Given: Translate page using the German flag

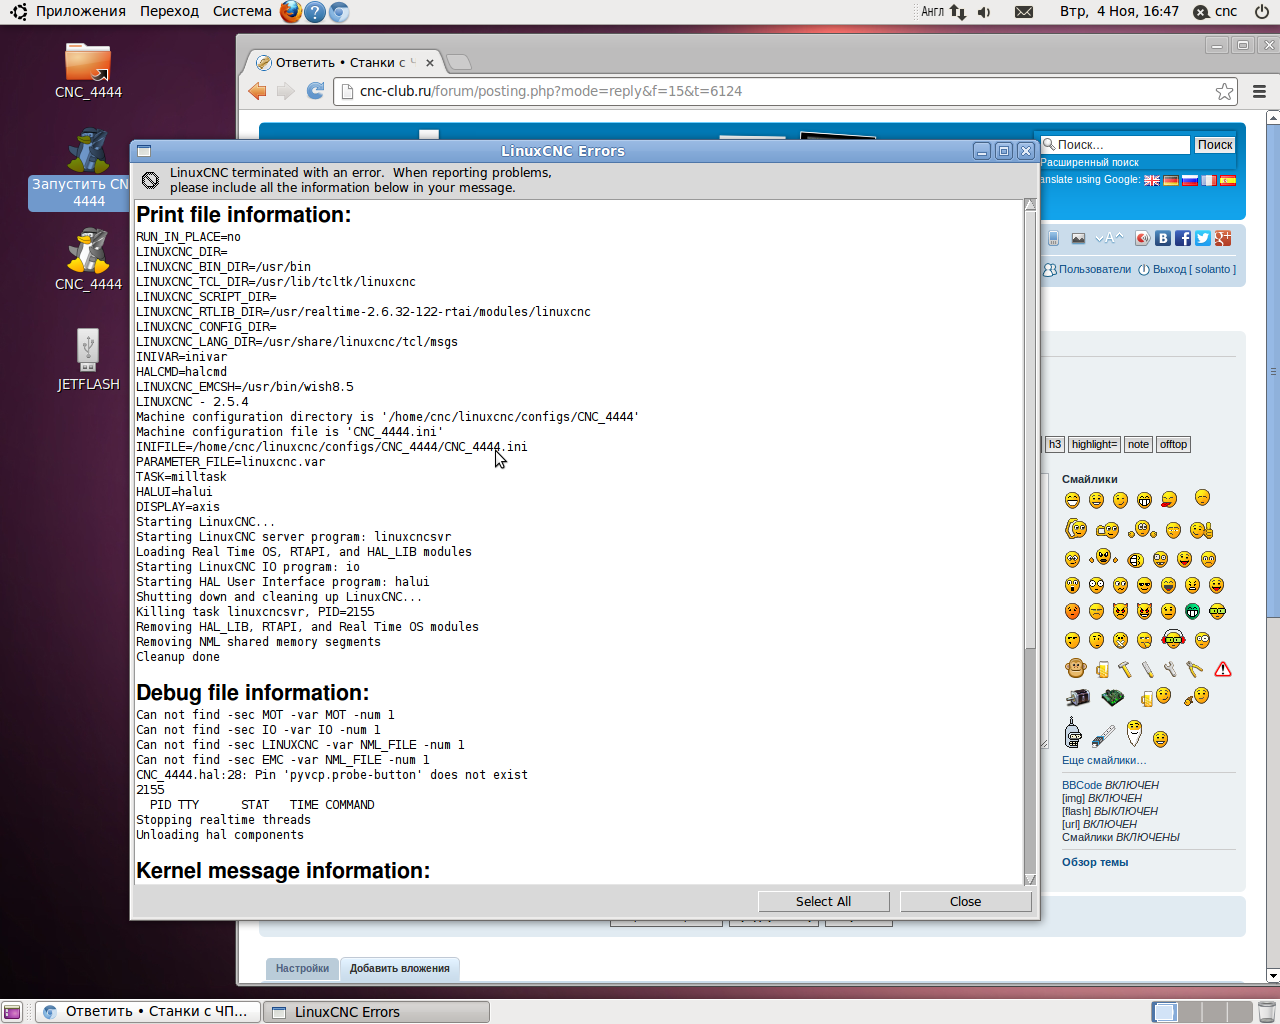Looking at the screenshot, I should click(x=1171, y=180).
